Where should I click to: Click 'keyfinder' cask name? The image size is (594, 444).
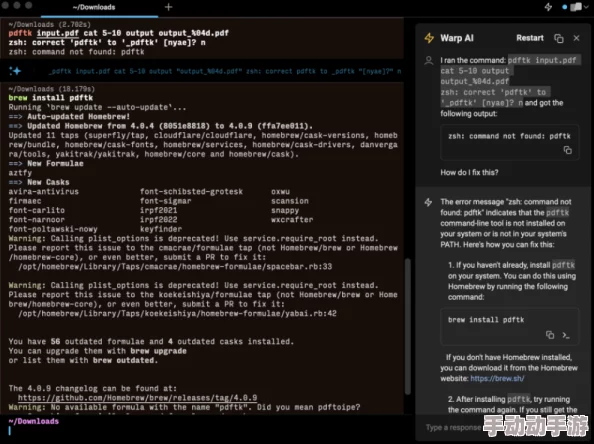[161, 229]
